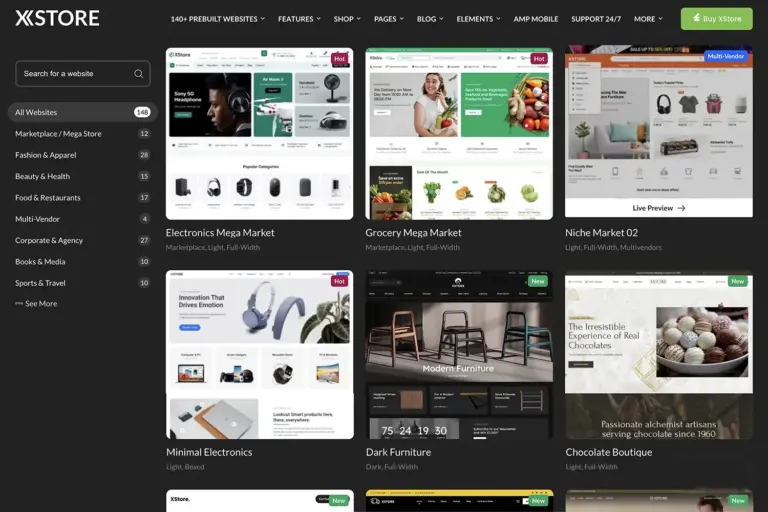The image size is (768, 512).
Task: Expand the 140+ Prebuilt Websites menu
Action: point(217,18)
